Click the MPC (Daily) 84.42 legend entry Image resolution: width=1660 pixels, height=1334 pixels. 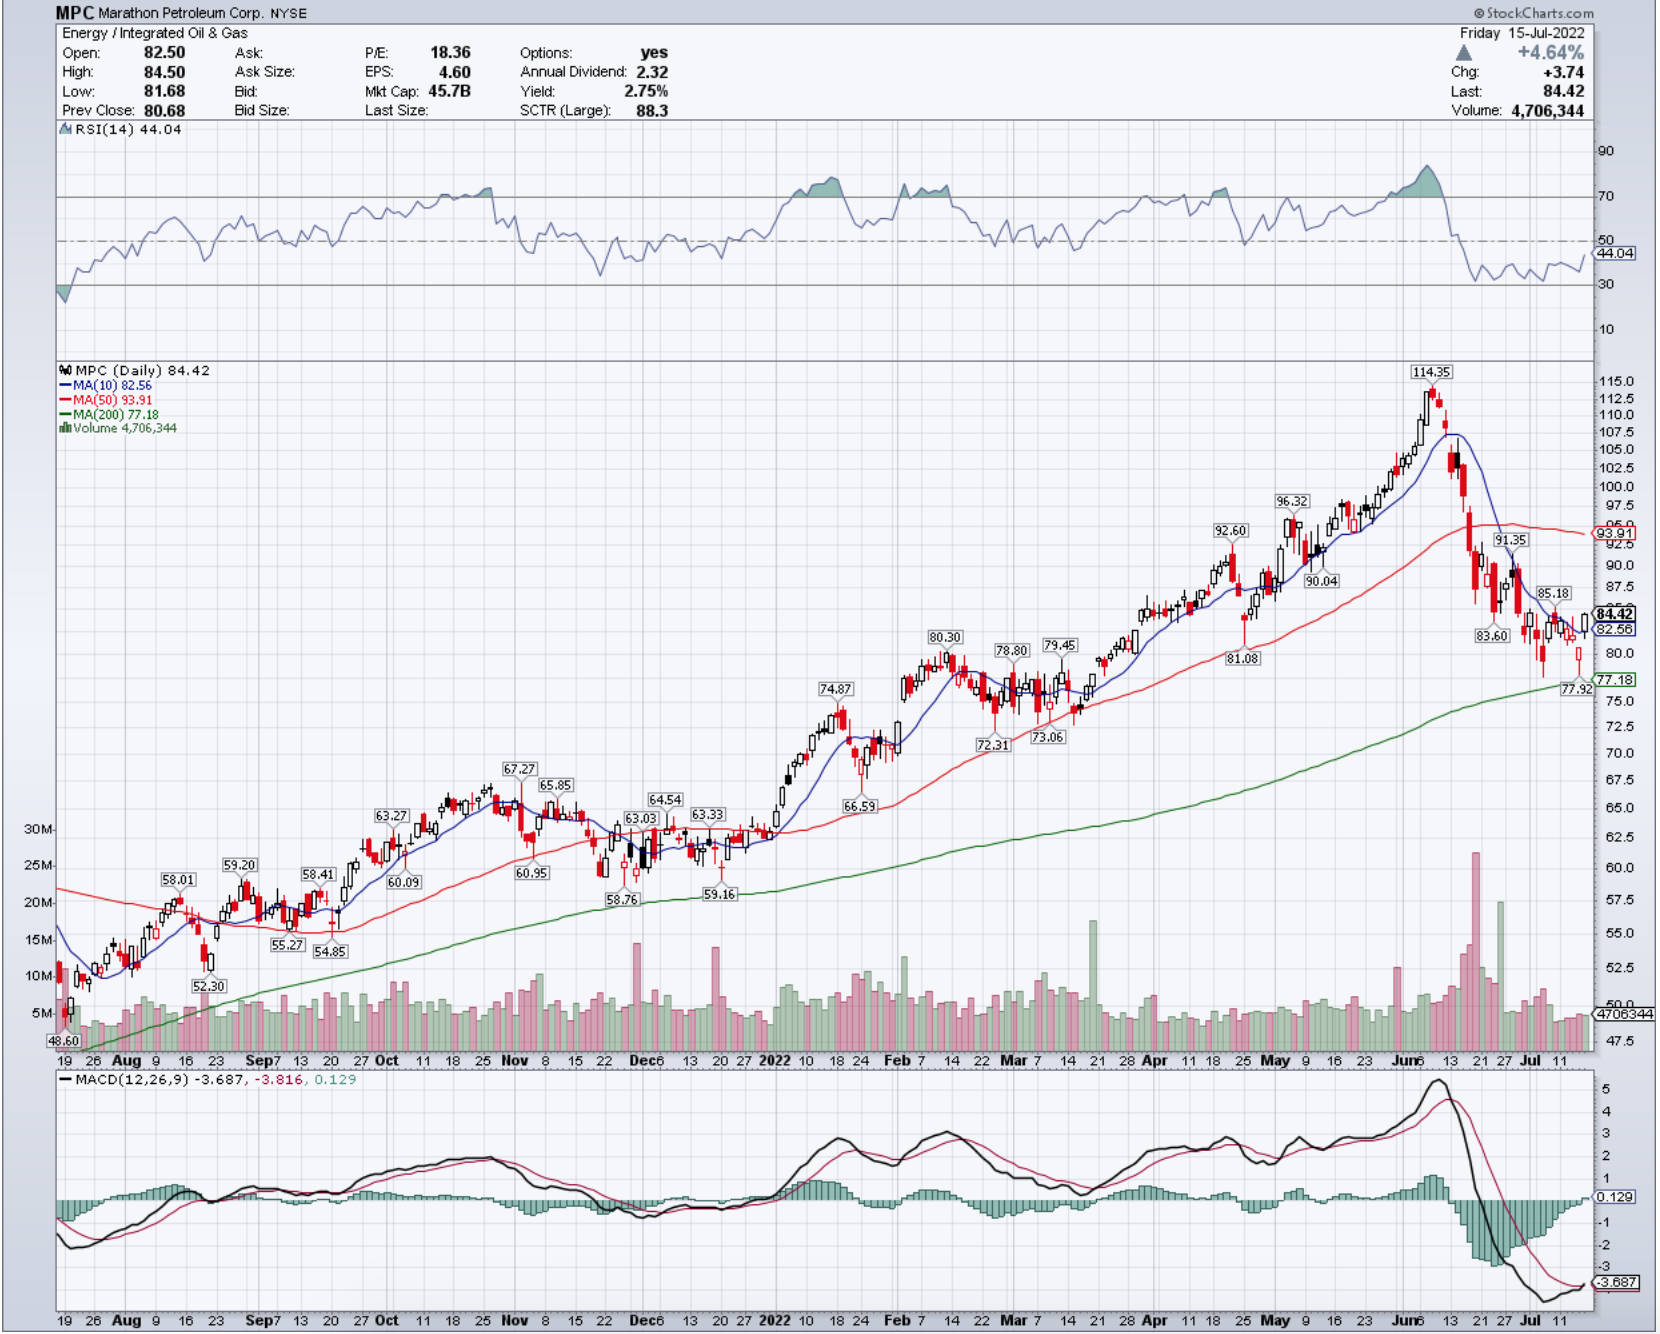[x=135, y=370]
